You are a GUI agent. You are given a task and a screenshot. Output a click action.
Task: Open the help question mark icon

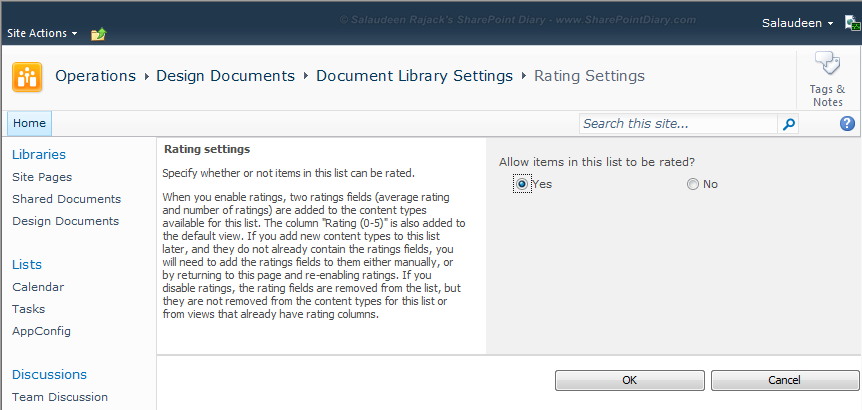[x=847, y=124]
